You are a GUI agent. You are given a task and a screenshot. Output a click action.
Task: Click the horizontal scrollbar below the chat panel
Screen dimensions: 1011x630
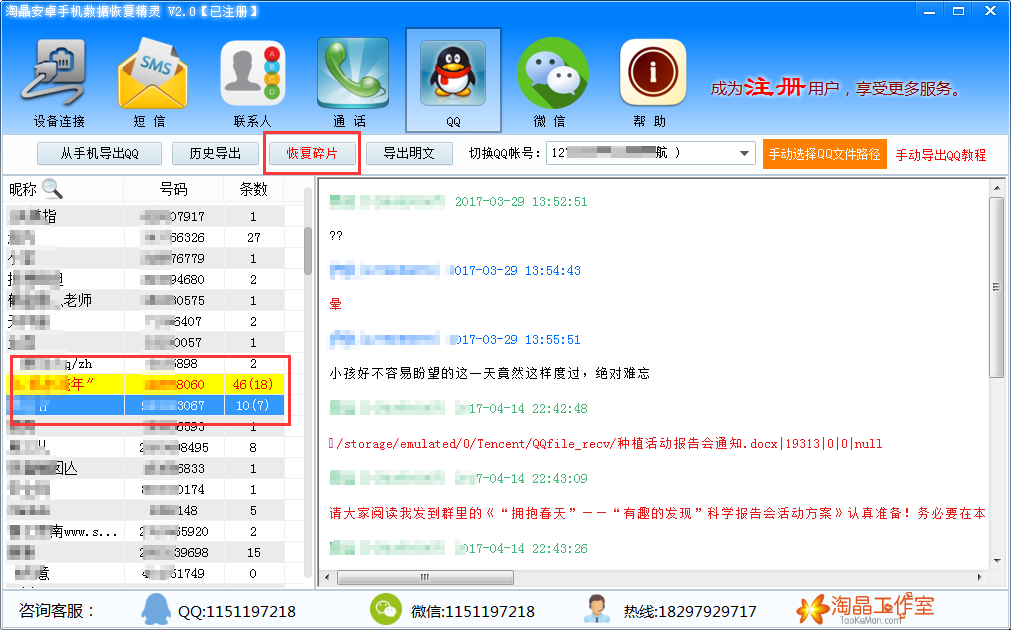(x=425, y=577)
